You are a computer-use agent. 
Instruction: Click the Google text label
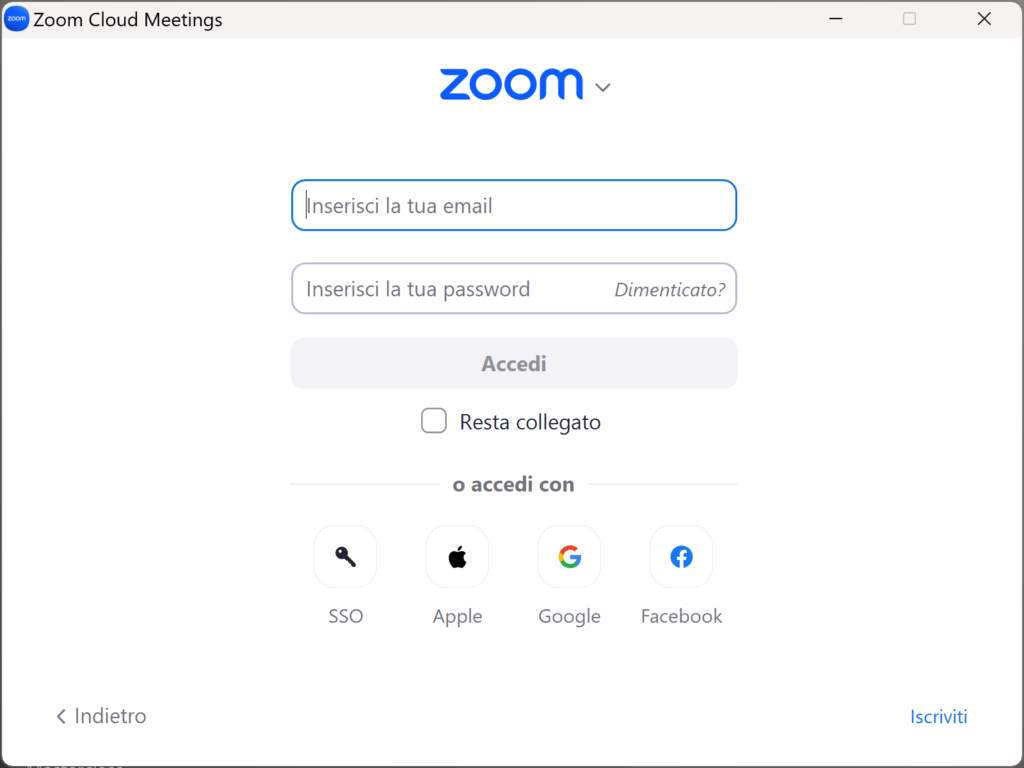[569, 616]
